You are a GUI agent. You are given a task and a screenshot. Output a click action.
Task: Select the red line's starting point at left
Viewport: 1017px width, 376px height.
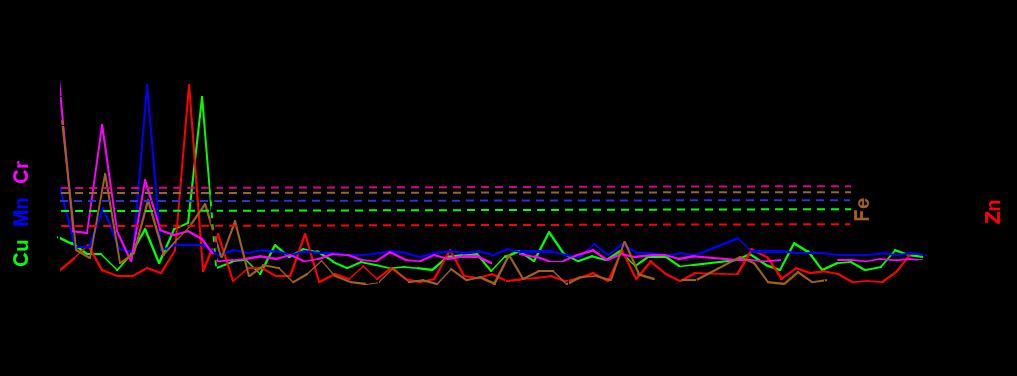coord(61,269)
